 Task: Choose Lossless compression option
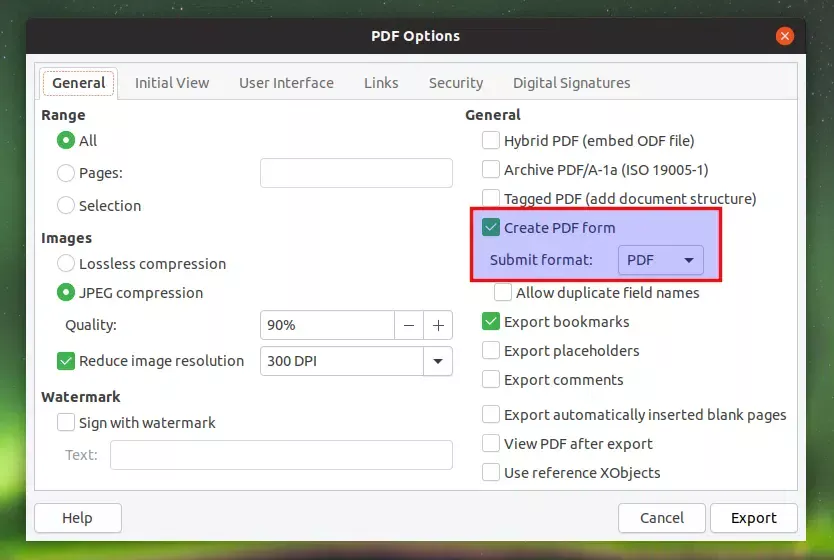pos(66,264)
